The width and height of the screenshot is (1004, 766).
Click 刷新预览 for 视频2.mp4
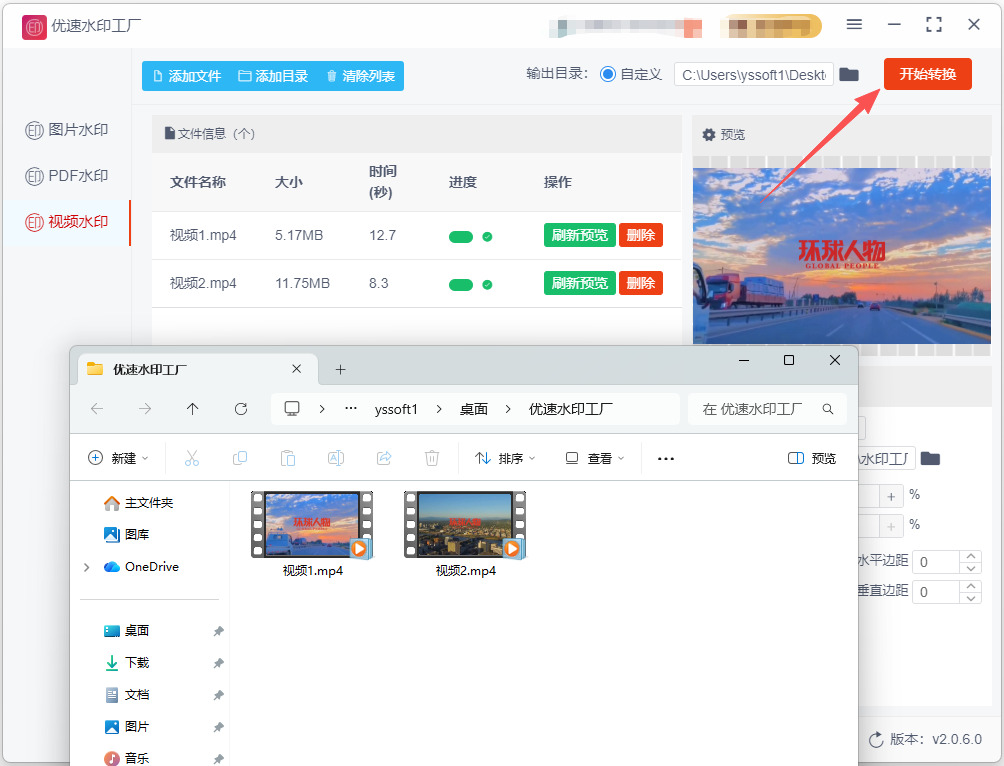coord(579,283)
